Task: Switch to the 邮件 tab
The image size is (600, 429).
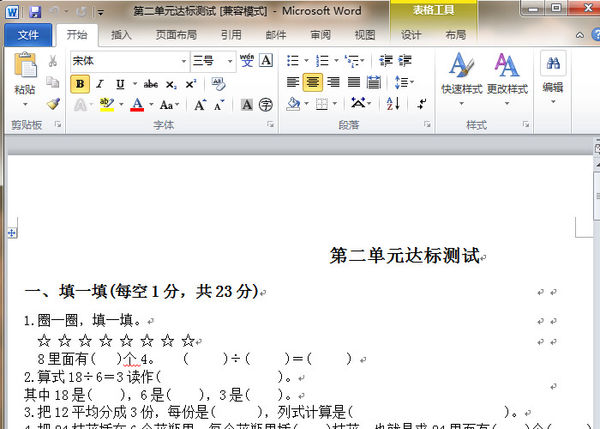Action: [276, 35]
